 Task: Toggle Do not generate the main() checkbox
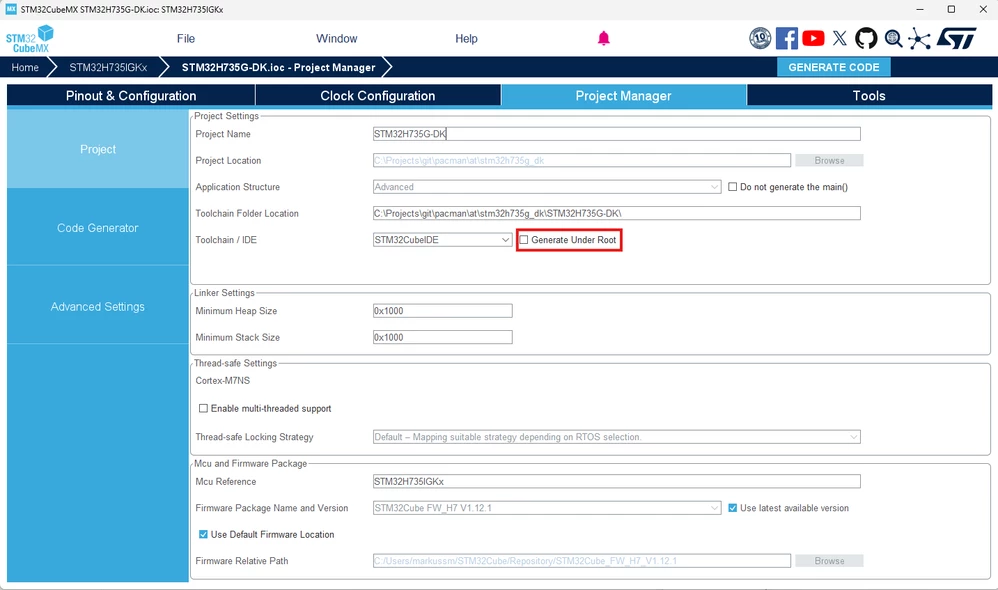pos(733,187)
